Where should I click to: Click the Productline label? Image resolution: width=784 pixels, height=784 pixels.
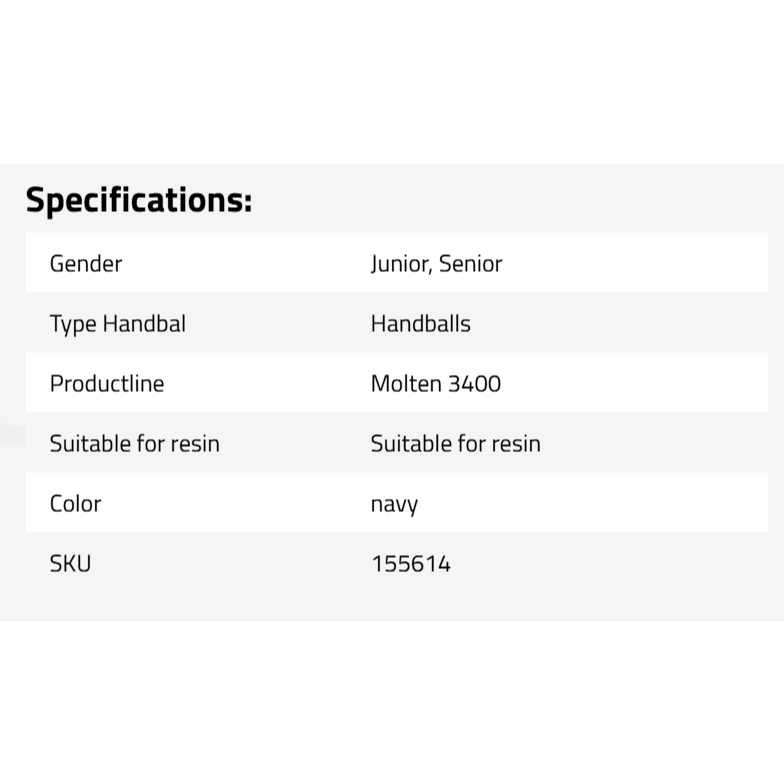click(x=107, y=384)
